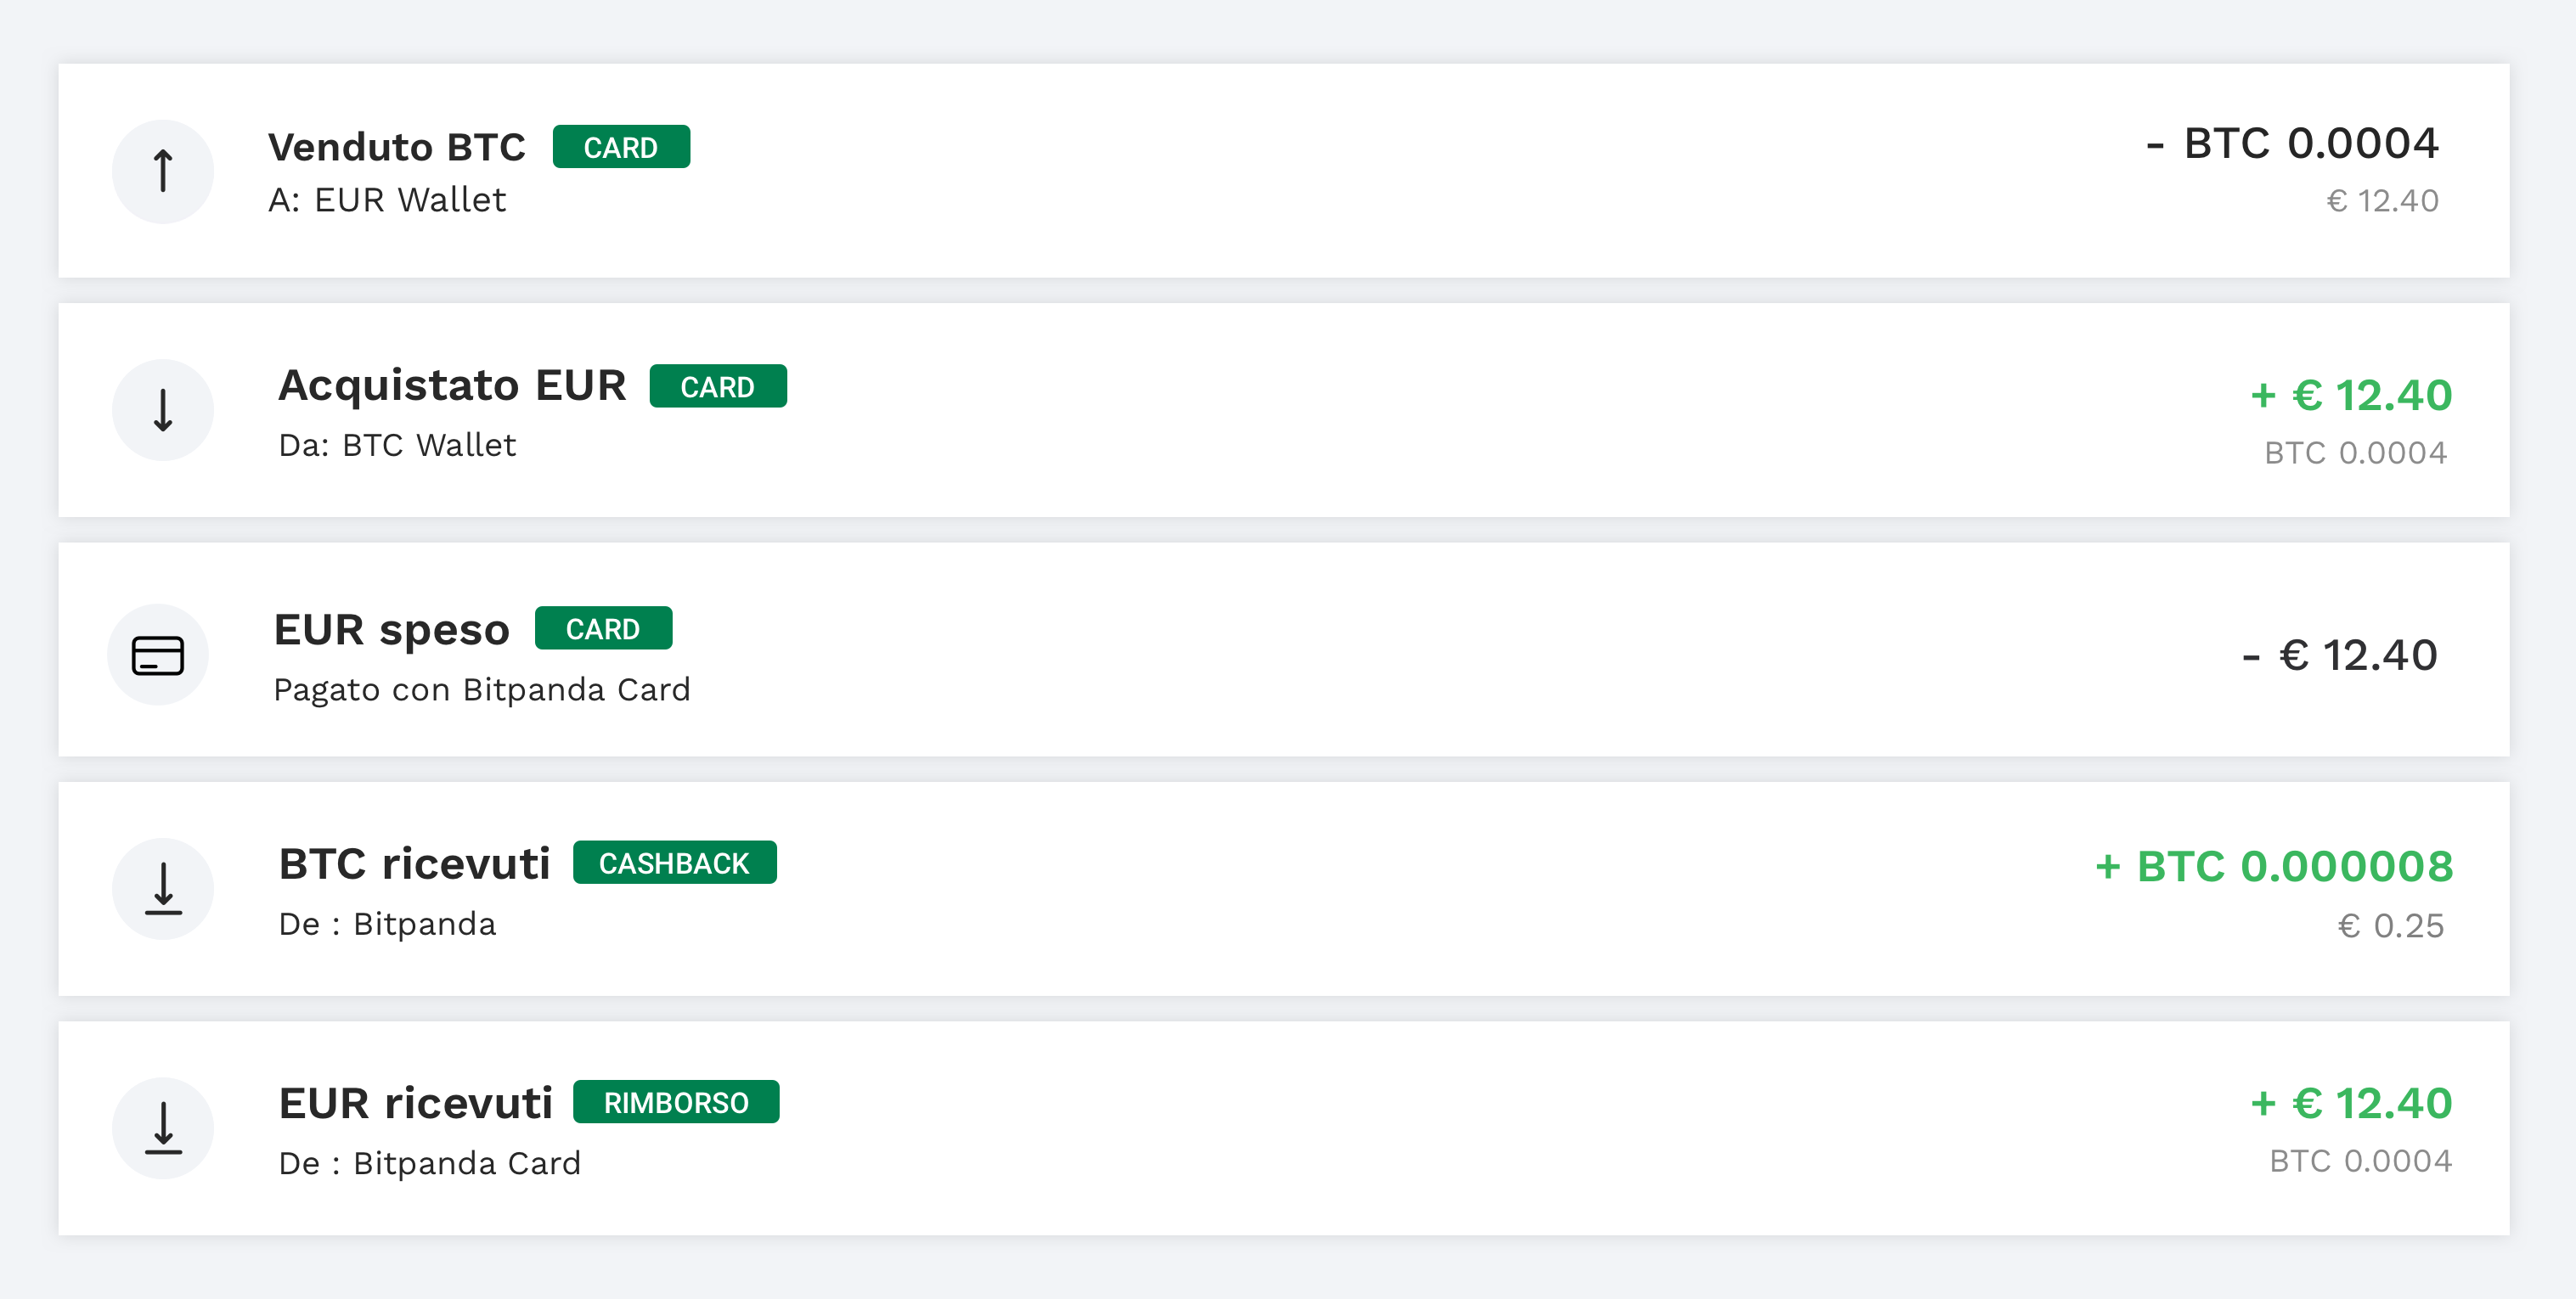This screenshot has height=1299, width=2576.
Task: Click the receive icon next to BTC ricevuti
Action: click(162, 888)
